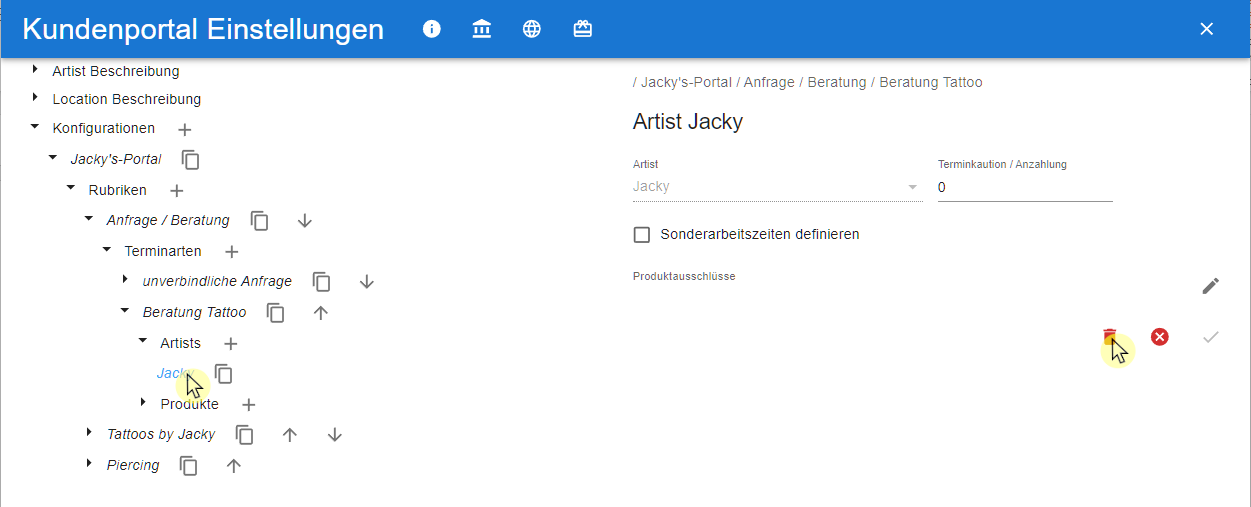Expand the Produkte tree node
The image size is (1251, 507).
(x=143, y=402)
